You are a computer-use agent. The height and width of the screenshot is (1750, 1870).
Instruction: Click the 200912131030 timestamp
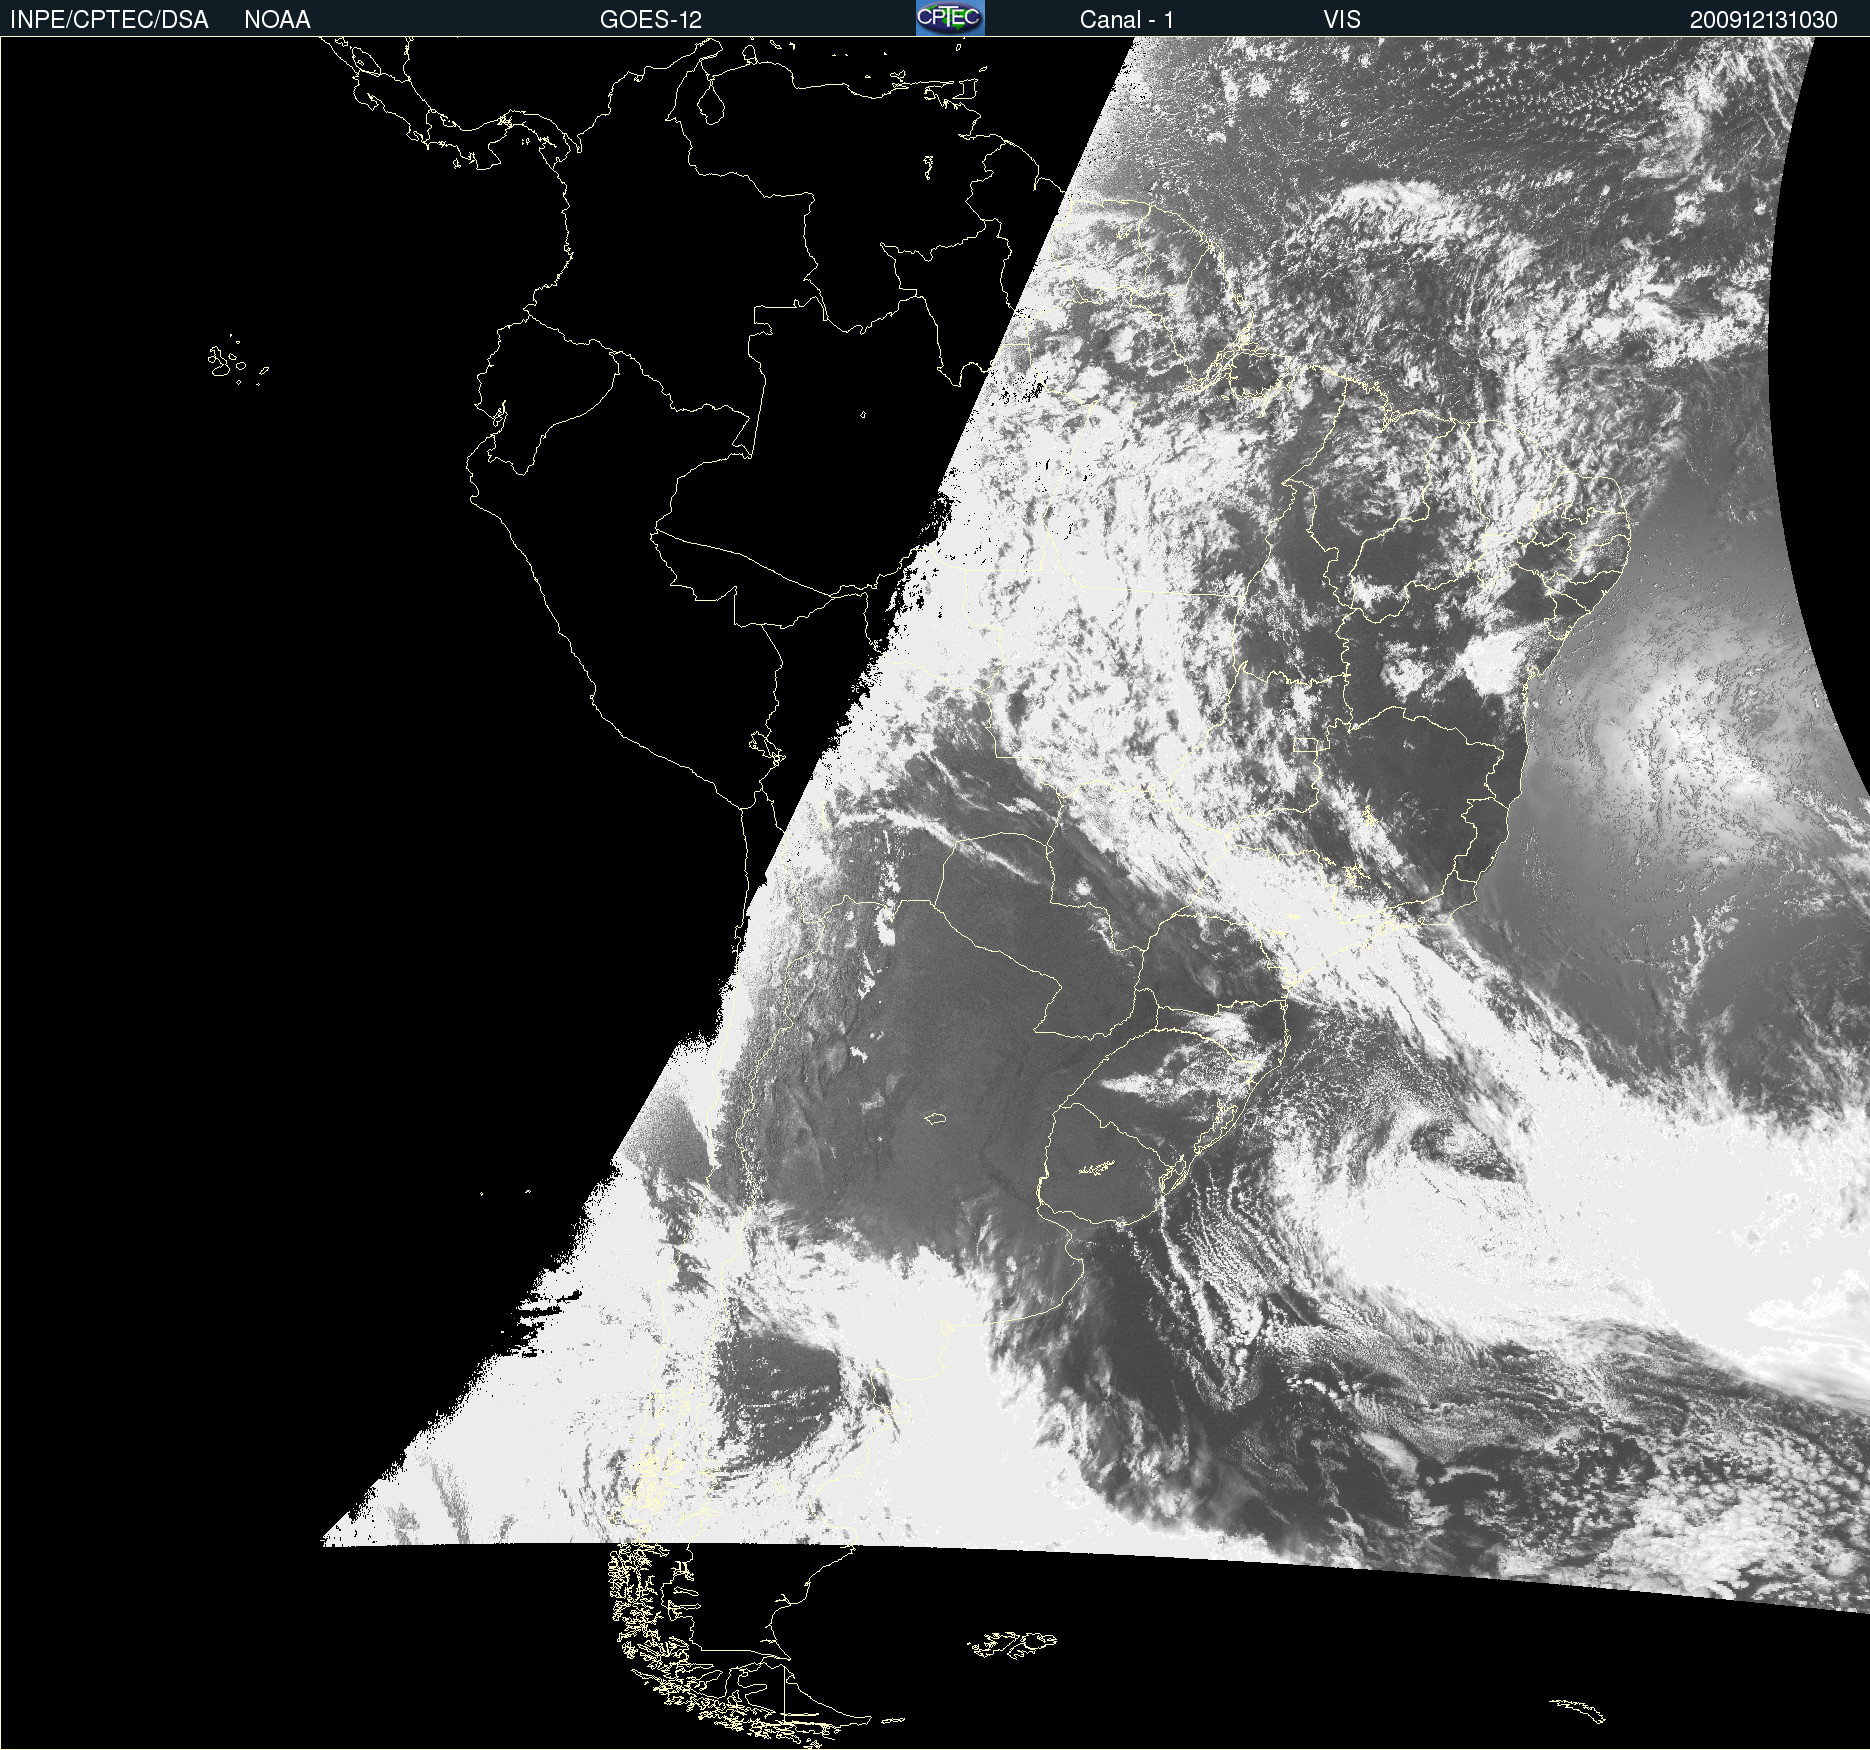[1764, 20]
